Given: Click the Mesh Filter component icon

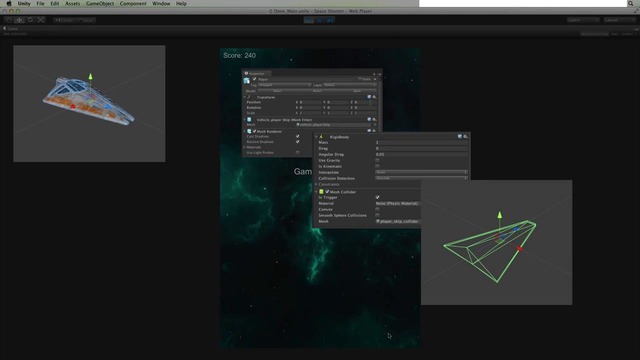Looking at the screenshot, I should 249,120.
